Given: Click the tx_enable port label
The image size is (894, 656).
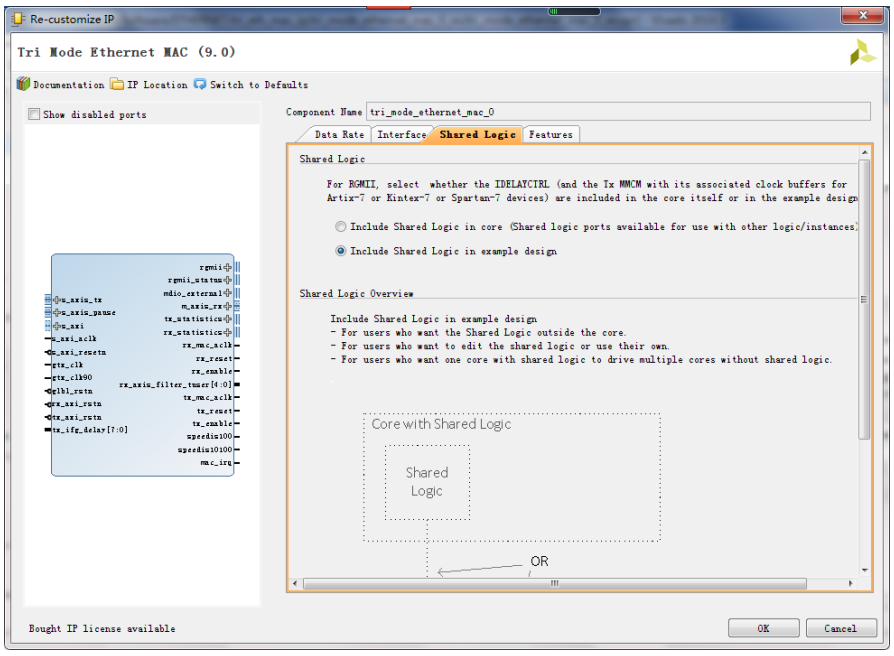Looking at the screenshot, I should pyautogui.click(x=212, y=423).
